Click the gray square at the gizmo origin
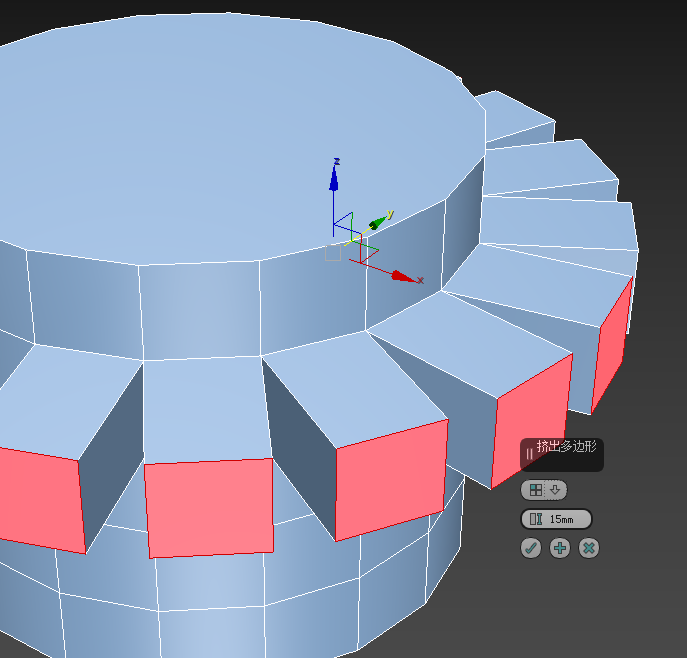The width and height of the screenshot is (687, 658). [x=333, y=253]
